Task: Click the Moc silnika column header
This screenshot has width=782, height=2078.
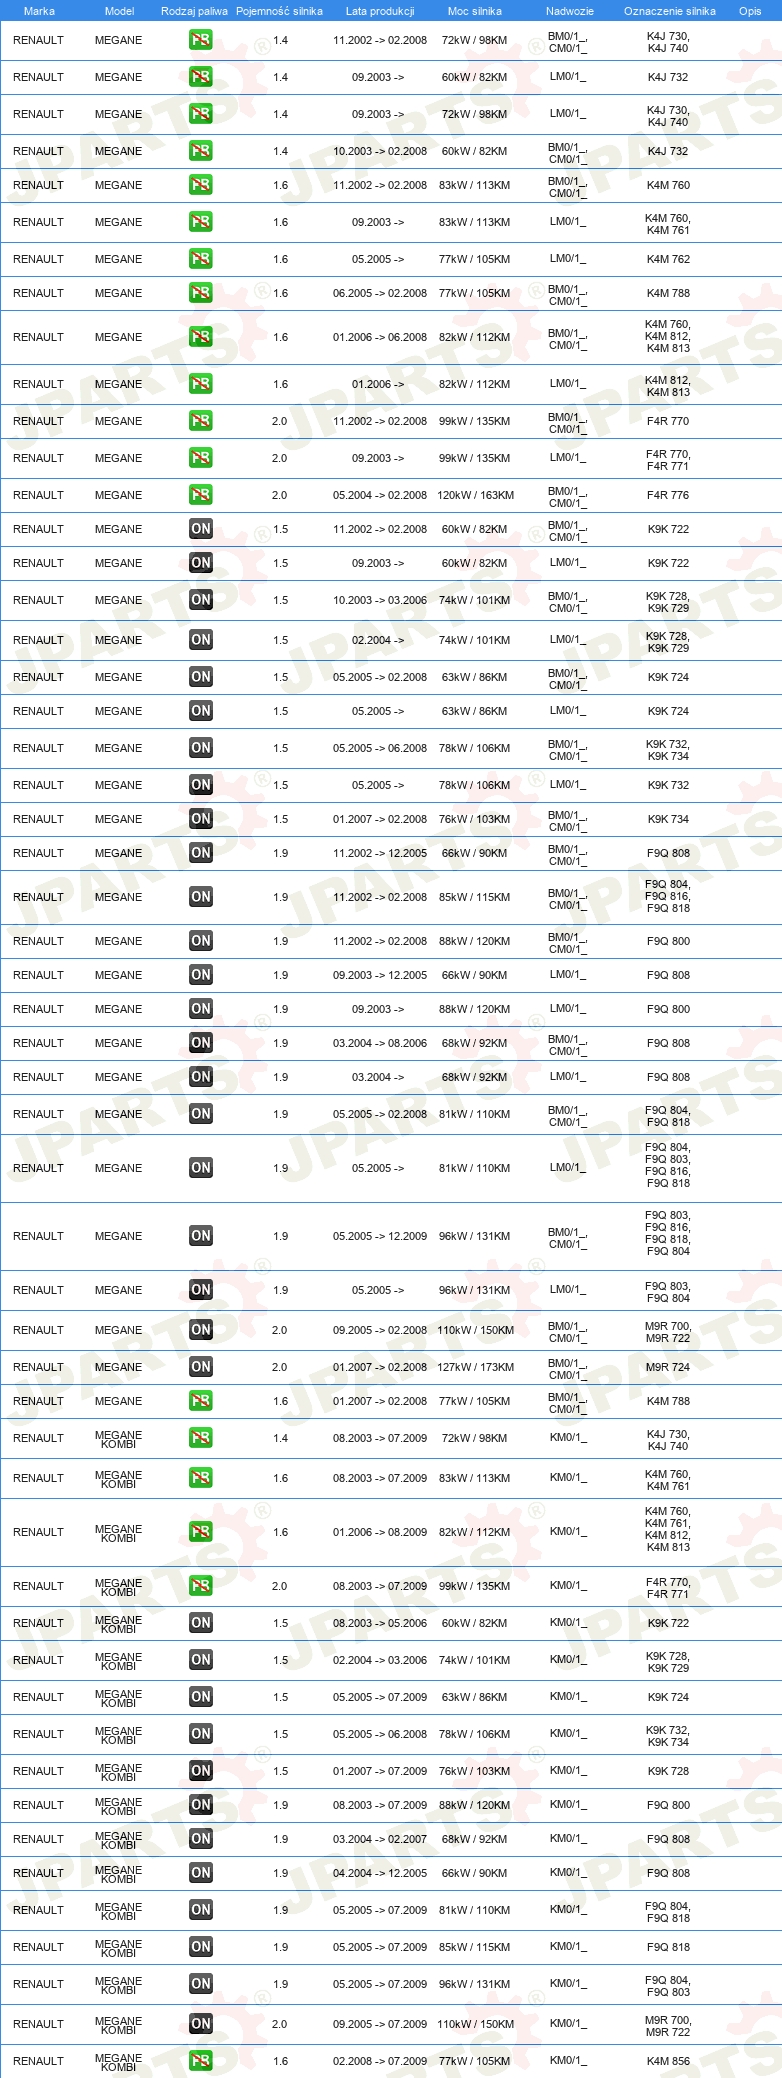Action: (475, 11)
